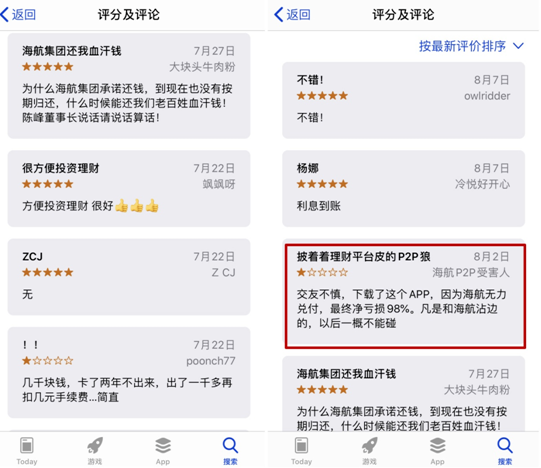Tap the 搜索 magnifier icon on right screen
541x468 pixels.
pyautogui.click(x=505, y=445)
